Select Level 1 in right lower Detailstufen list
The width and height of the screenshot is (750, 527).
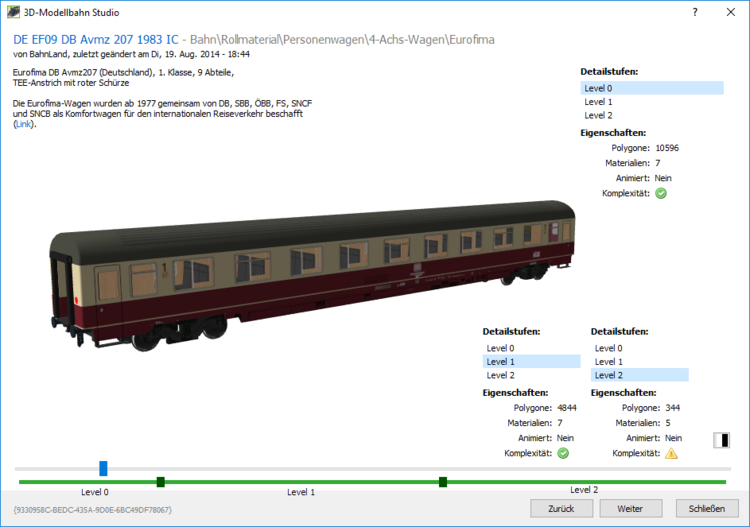(x=640, y=362)
